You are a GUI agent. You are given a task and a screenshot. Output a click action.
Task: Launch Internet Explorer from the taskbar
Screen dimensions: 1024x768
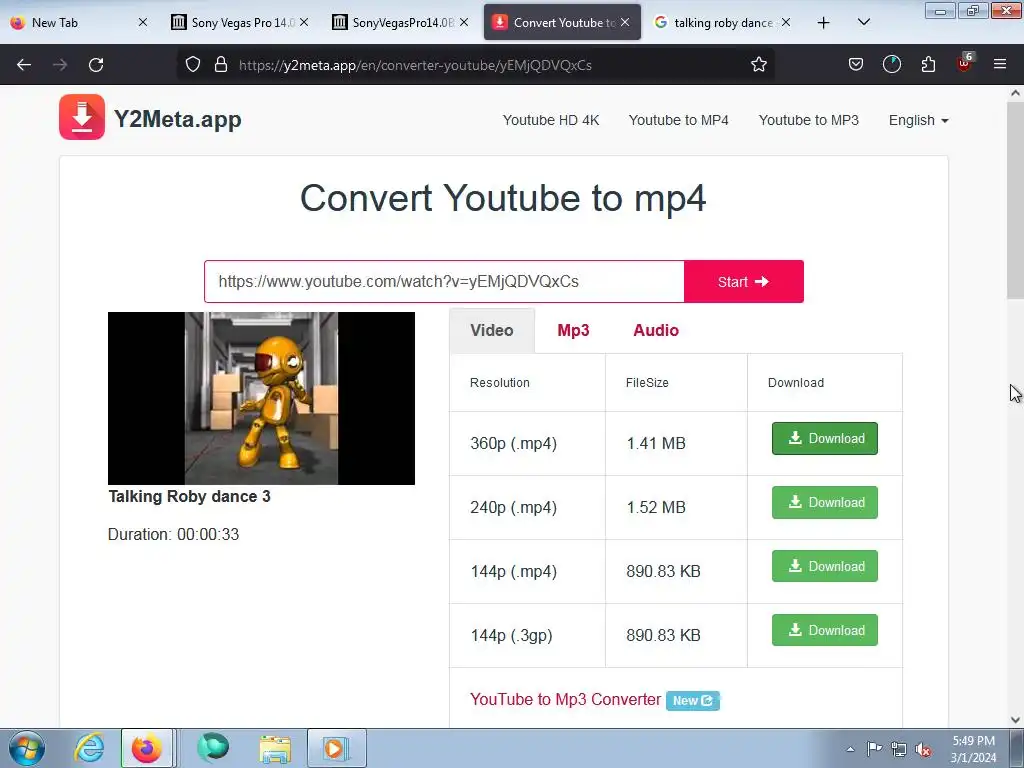[89, 748]
